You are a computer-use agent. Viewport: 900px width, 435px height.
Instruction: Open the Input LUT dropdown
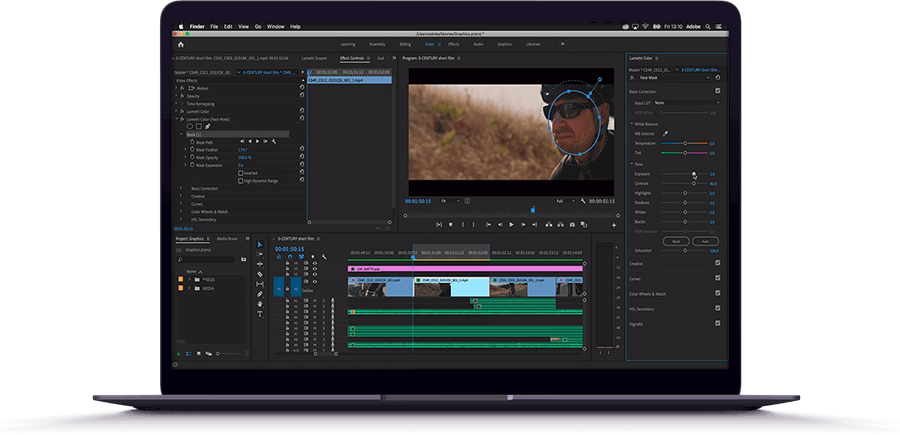tap(686, 103)
